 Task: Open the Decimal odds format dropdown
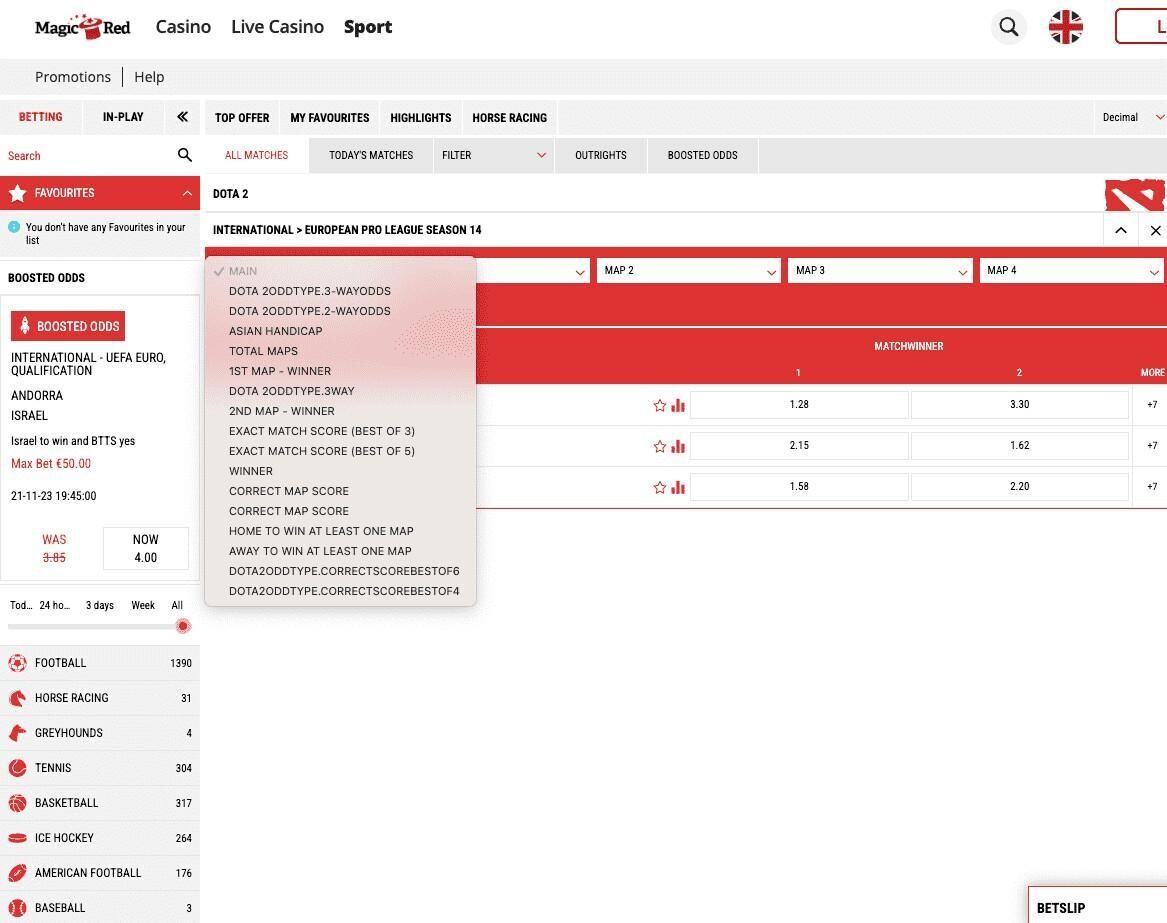click(x=1131, y=117)
